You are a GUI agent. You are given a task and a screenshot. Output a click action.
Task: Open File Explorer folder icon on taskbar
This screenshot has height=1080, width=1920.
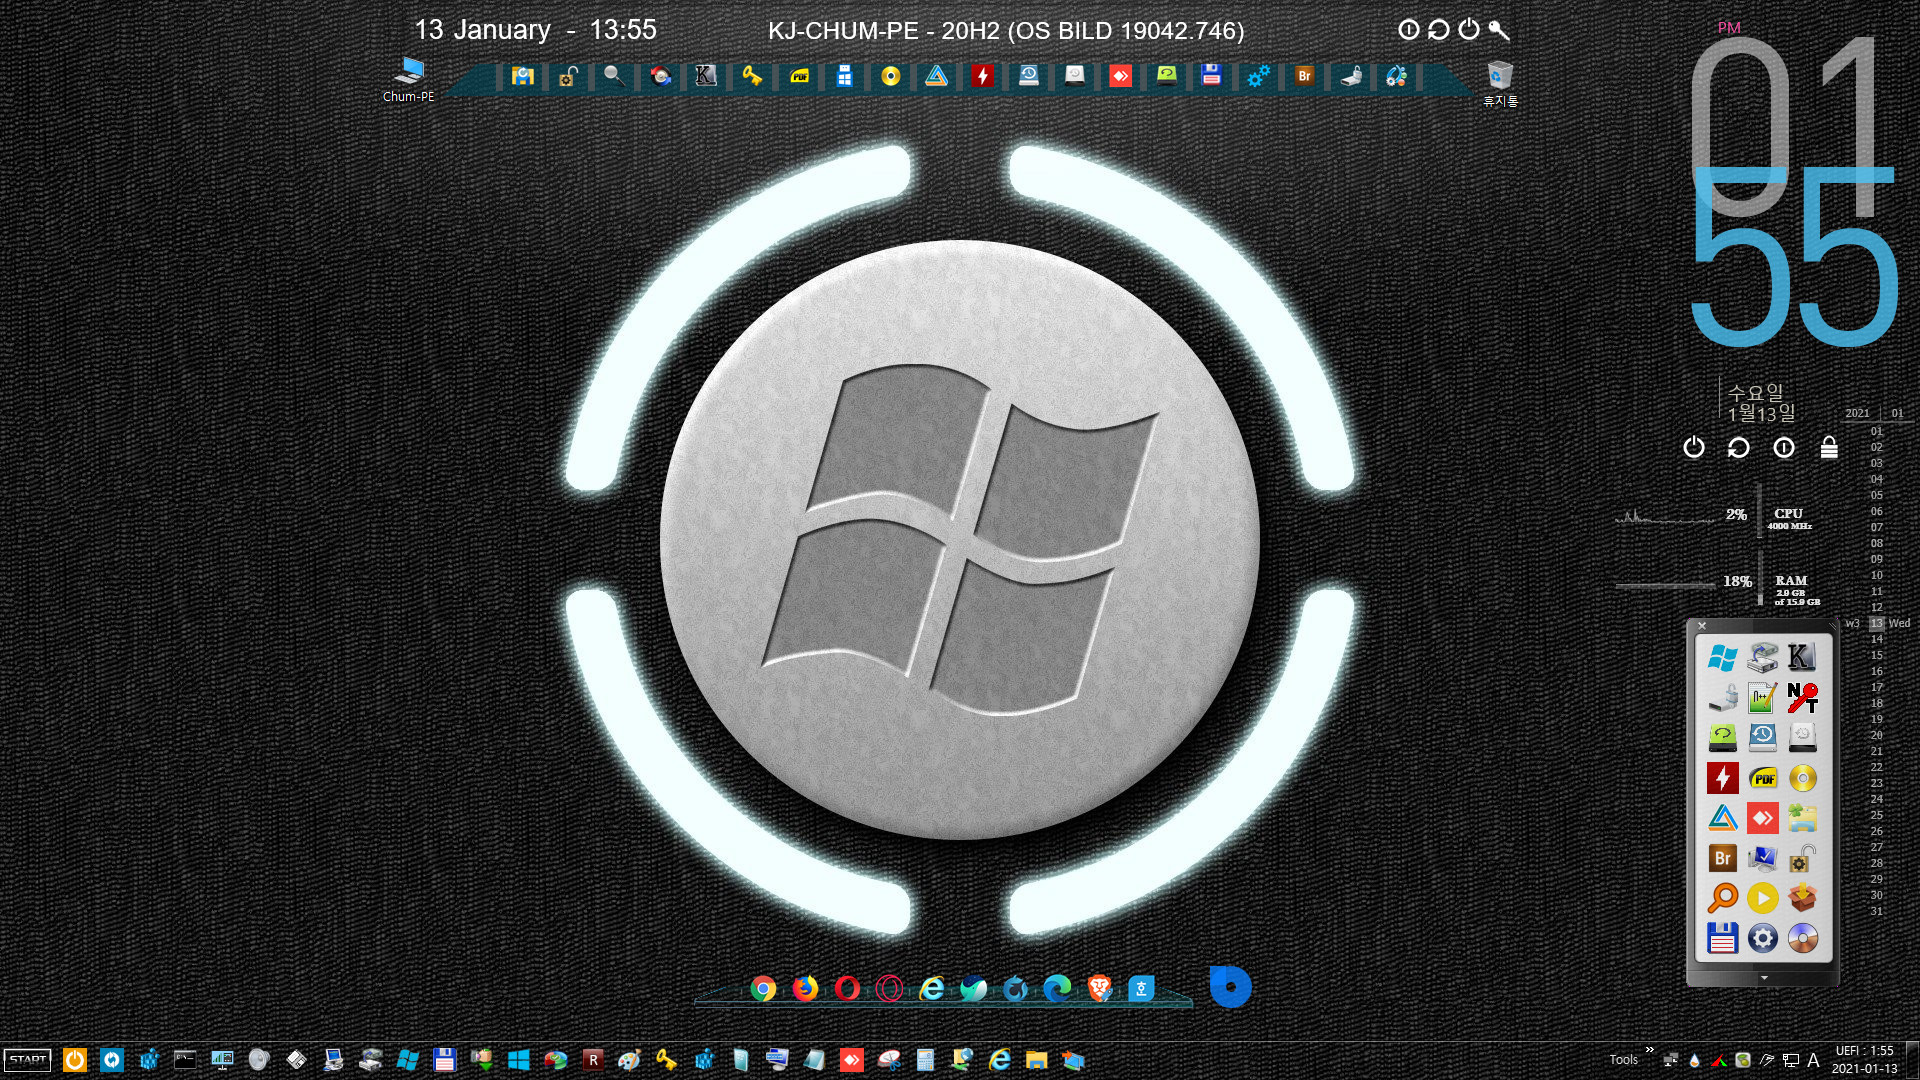click(1036, 1060)
